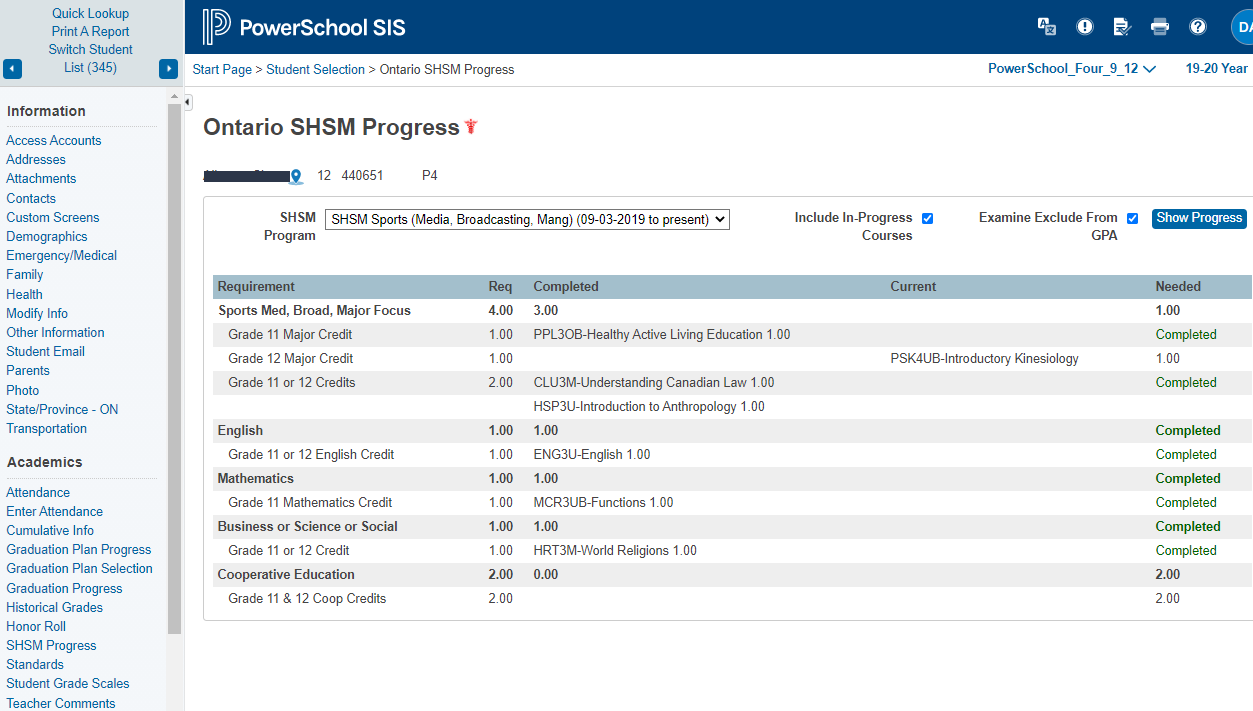Toggle Examine Exclude From GPA checkbox
1253x711 pixels.
point(1132,218)
